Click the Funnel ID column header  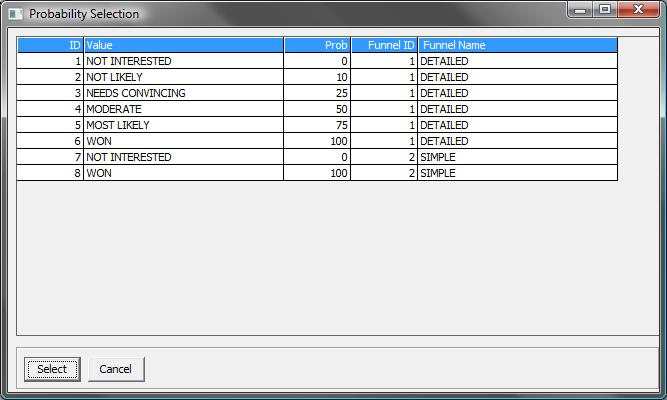tap(384, 45)
